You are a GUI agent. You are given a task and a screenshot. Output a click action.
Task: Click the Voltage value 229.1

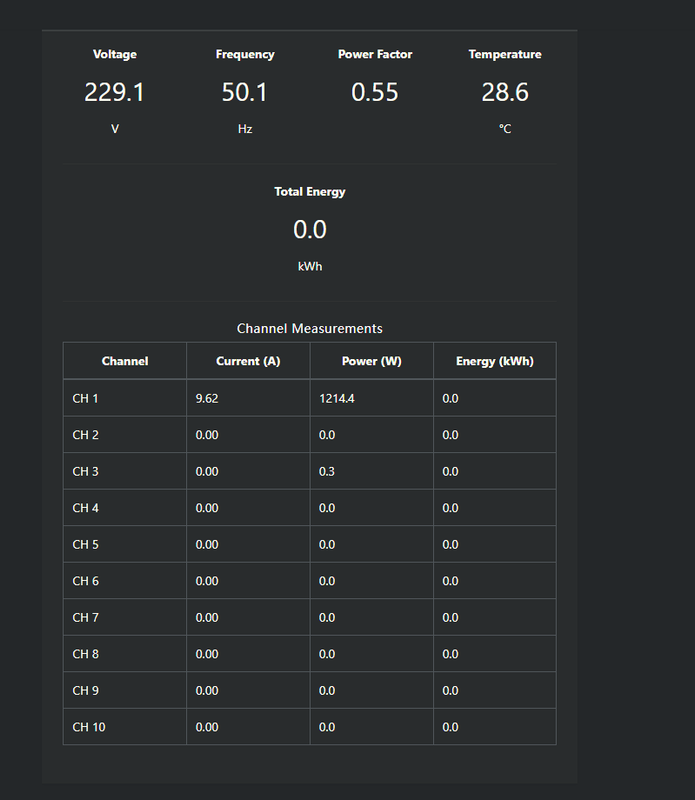tap(115, 92)
